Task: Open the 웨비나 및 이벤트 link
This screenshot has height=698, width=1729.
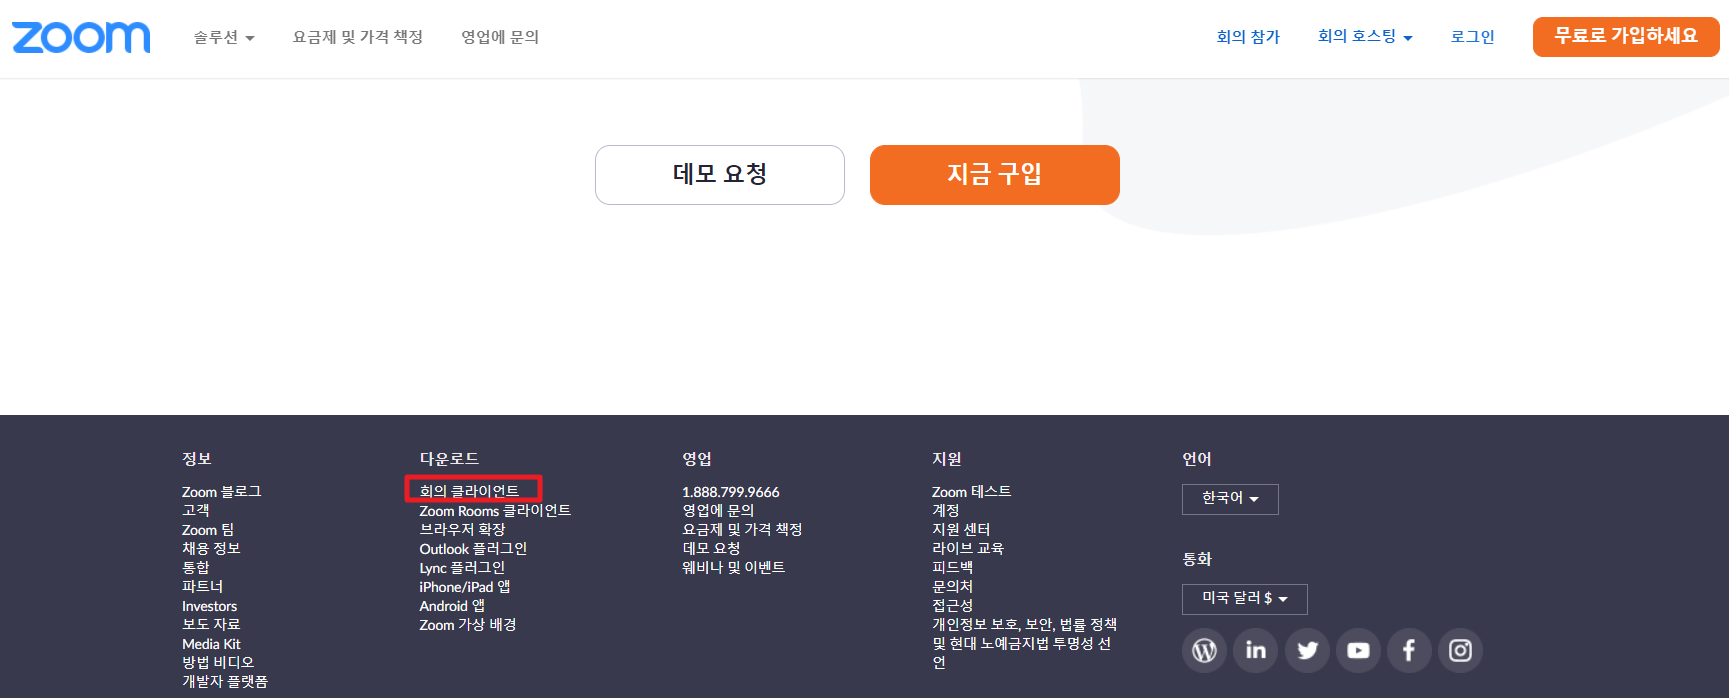Action: (x=733, y=567)
